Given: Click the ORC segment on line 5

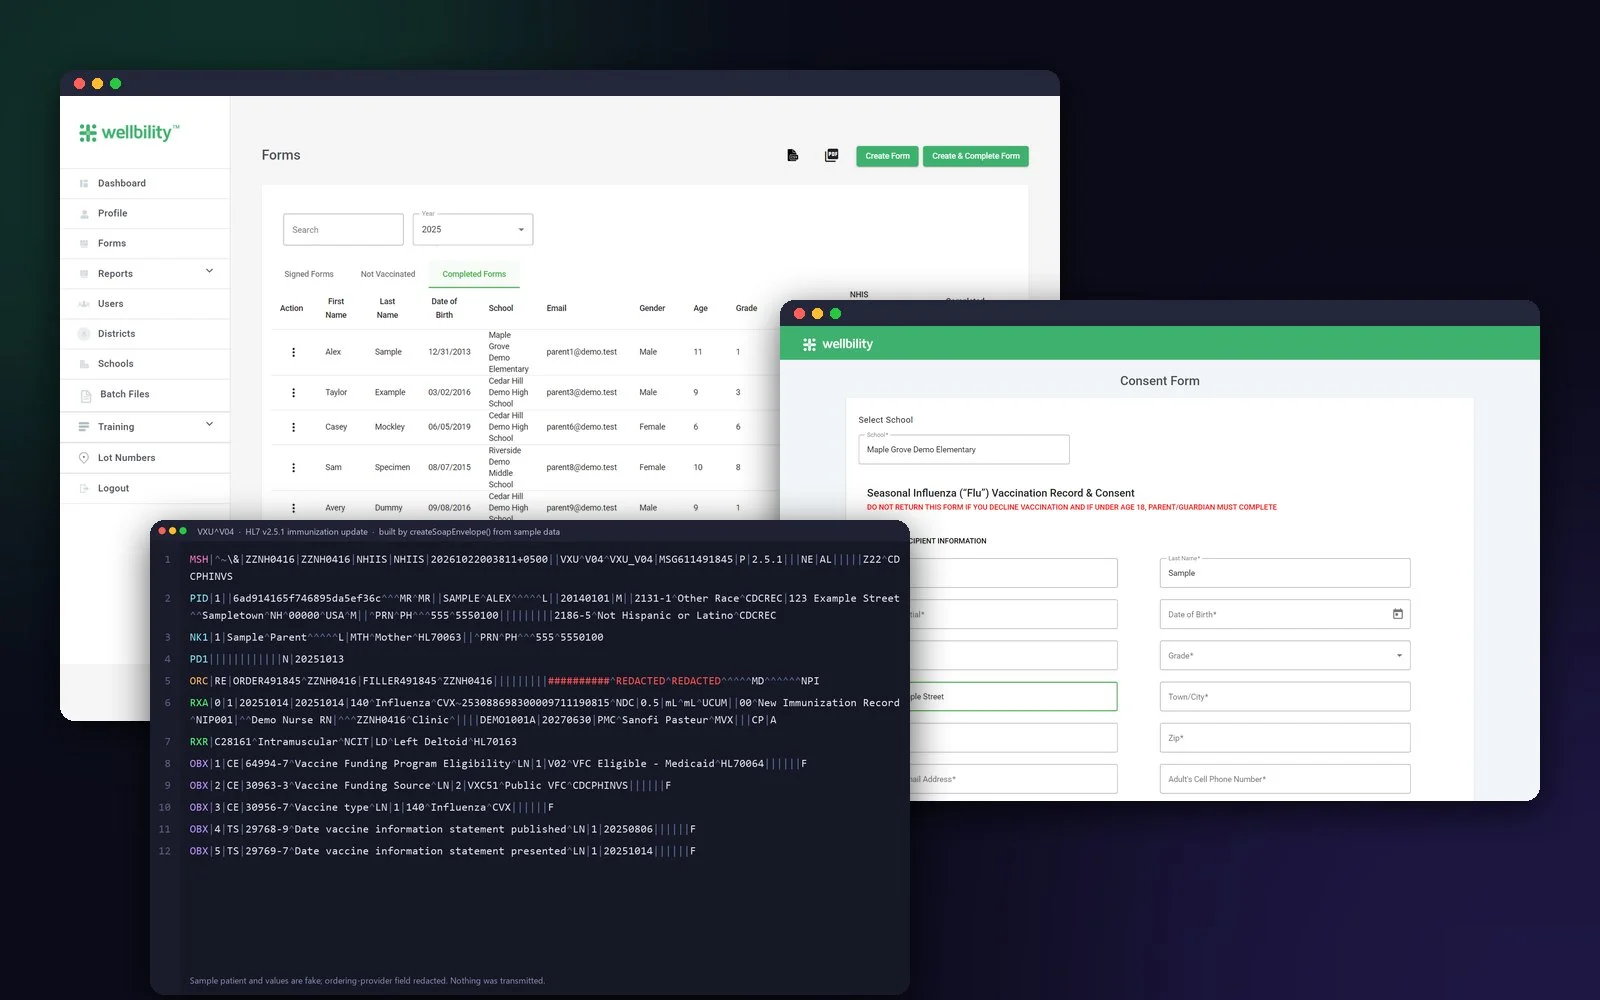Looking at the screenshot, I should pyautogui.click(x=199, y=681).
